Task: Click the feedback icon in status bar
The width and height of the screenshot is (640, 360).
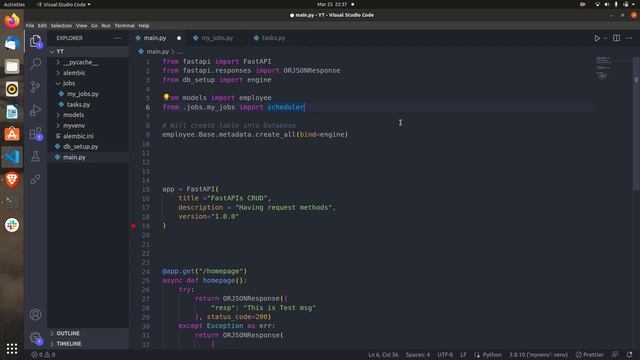Action: pos(615,355)
